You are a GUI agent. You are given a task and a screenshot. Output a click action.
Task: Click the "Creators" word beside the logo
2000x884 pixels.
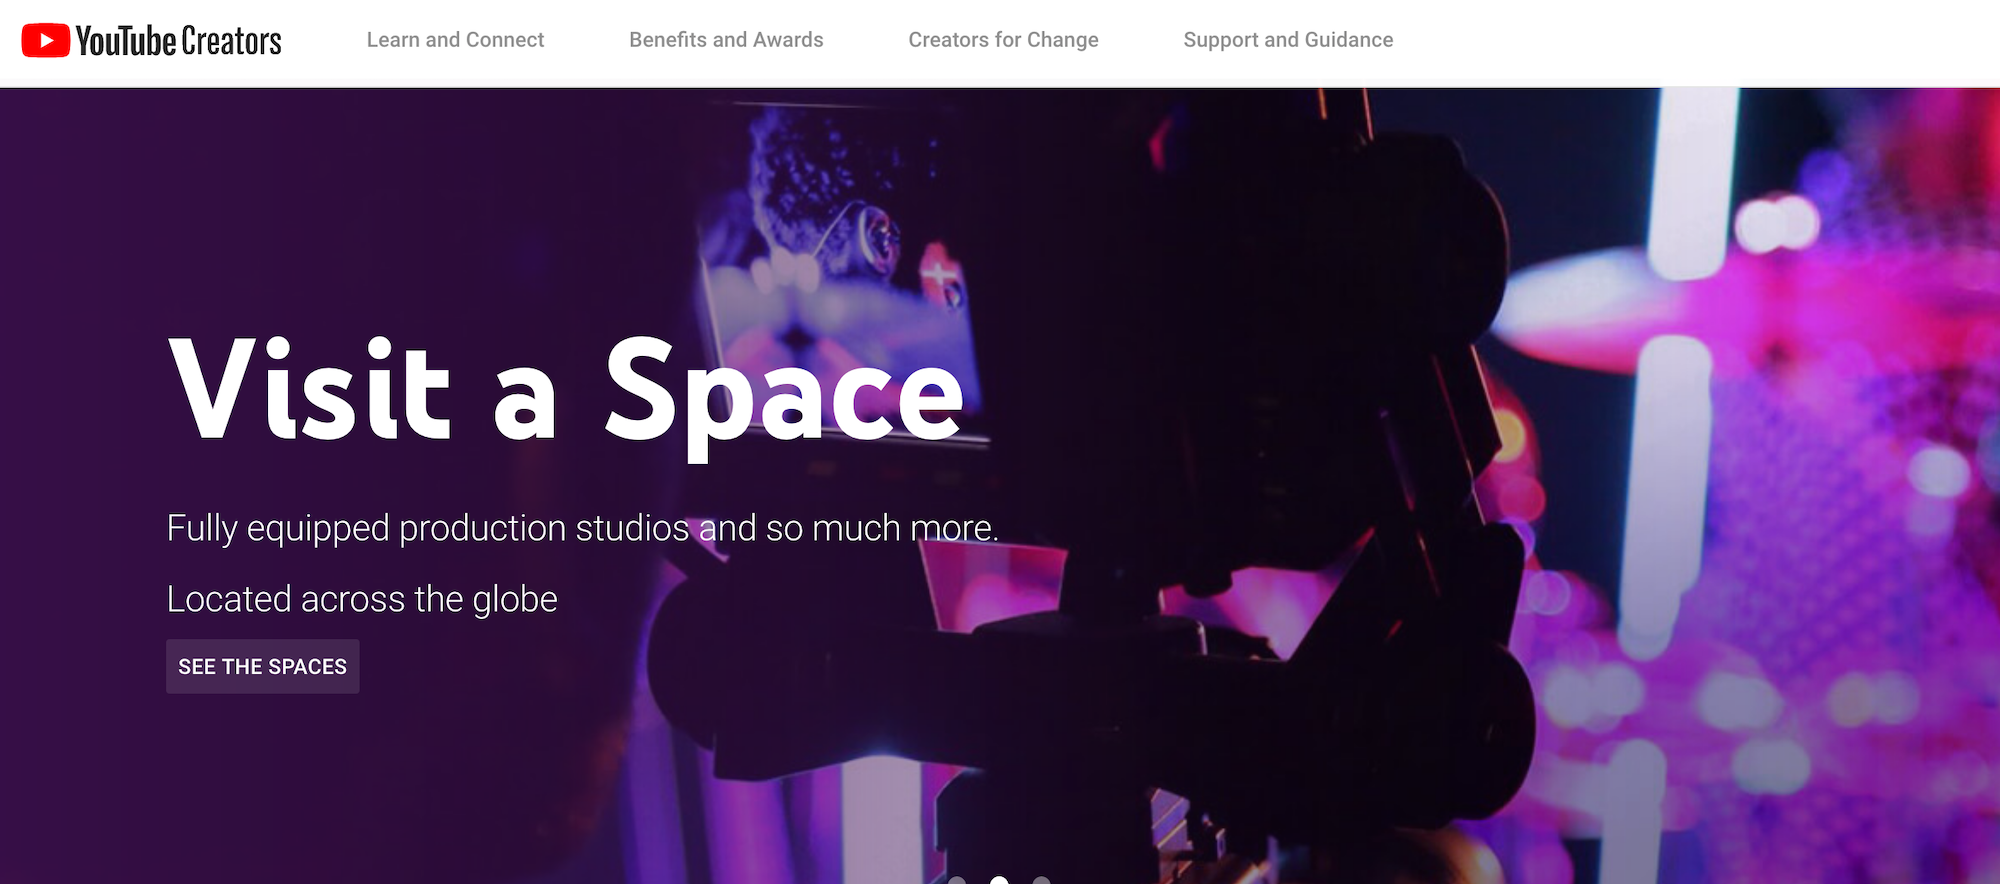click(232, 41)
